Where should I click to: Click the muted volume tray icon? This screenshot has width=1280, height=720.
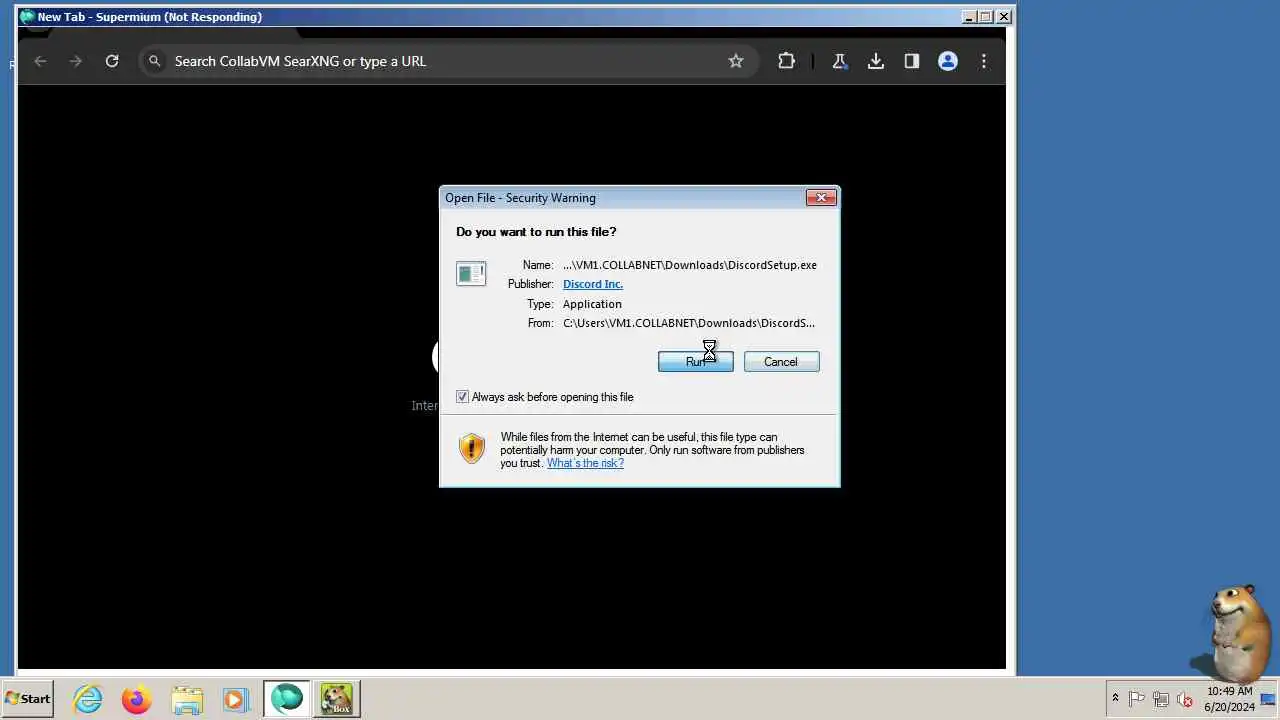pos(1185,699)
